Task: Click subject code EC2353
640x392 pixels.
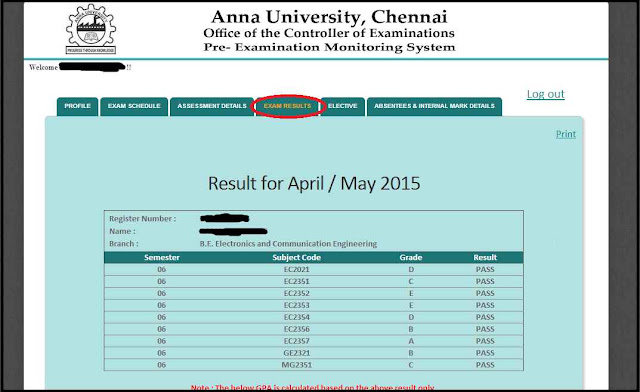Action: [x=297, y=305]
